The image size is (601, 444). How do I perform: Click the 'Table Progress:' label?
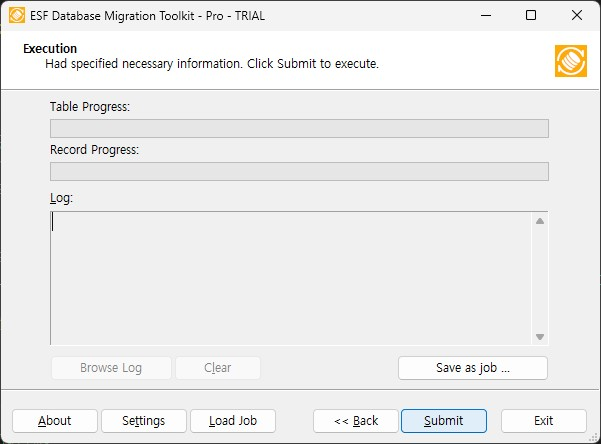[x=90, y=107]
